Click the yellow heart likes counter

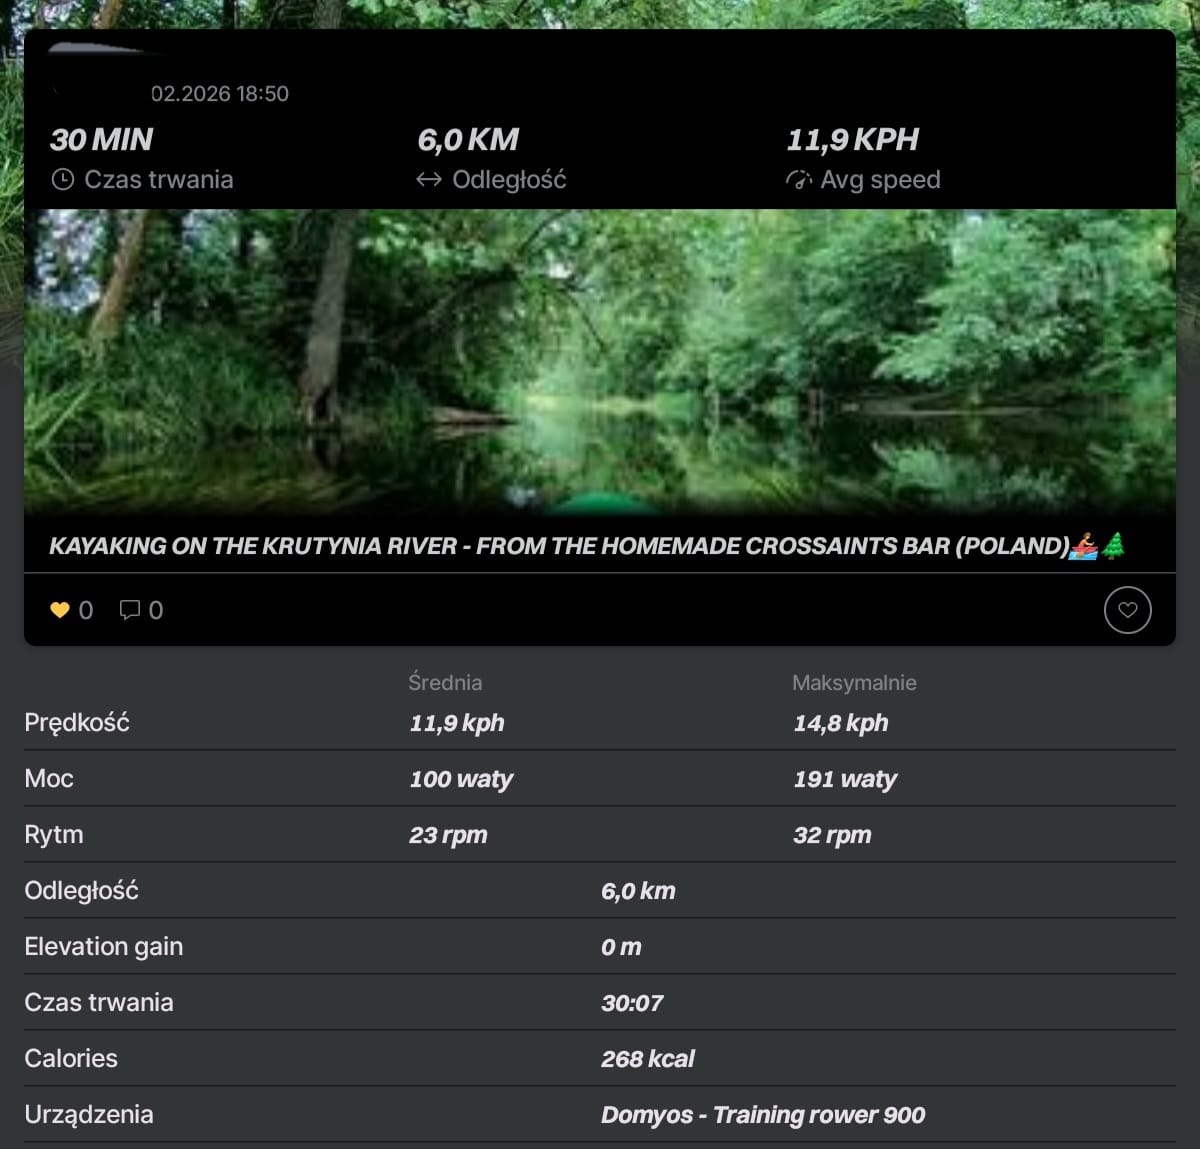coord(61,610)
